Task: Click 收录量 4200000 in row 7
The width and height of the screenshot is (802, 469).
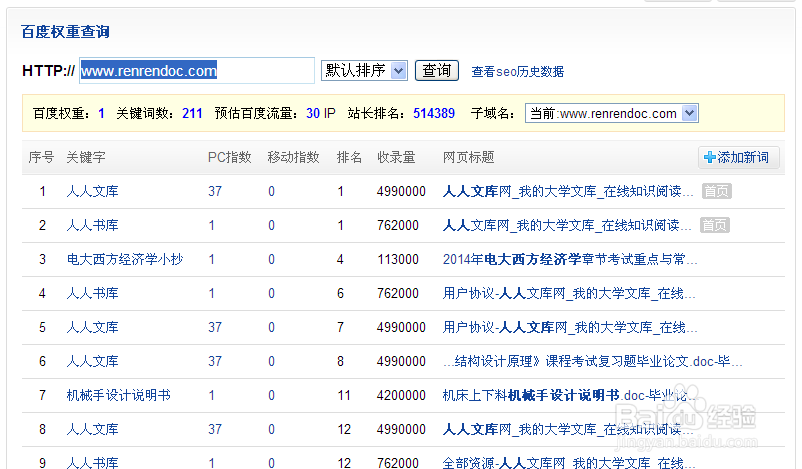Action: (x=402, y=395)
